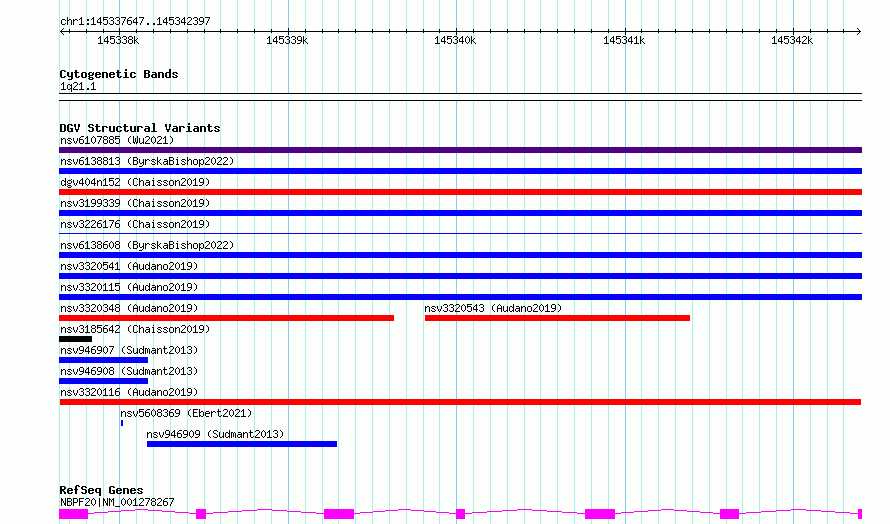The image size is (890, 524).
Task: Click the nsv3185642 (Chaisson2019) label
Action: click(x=135, y=329)
